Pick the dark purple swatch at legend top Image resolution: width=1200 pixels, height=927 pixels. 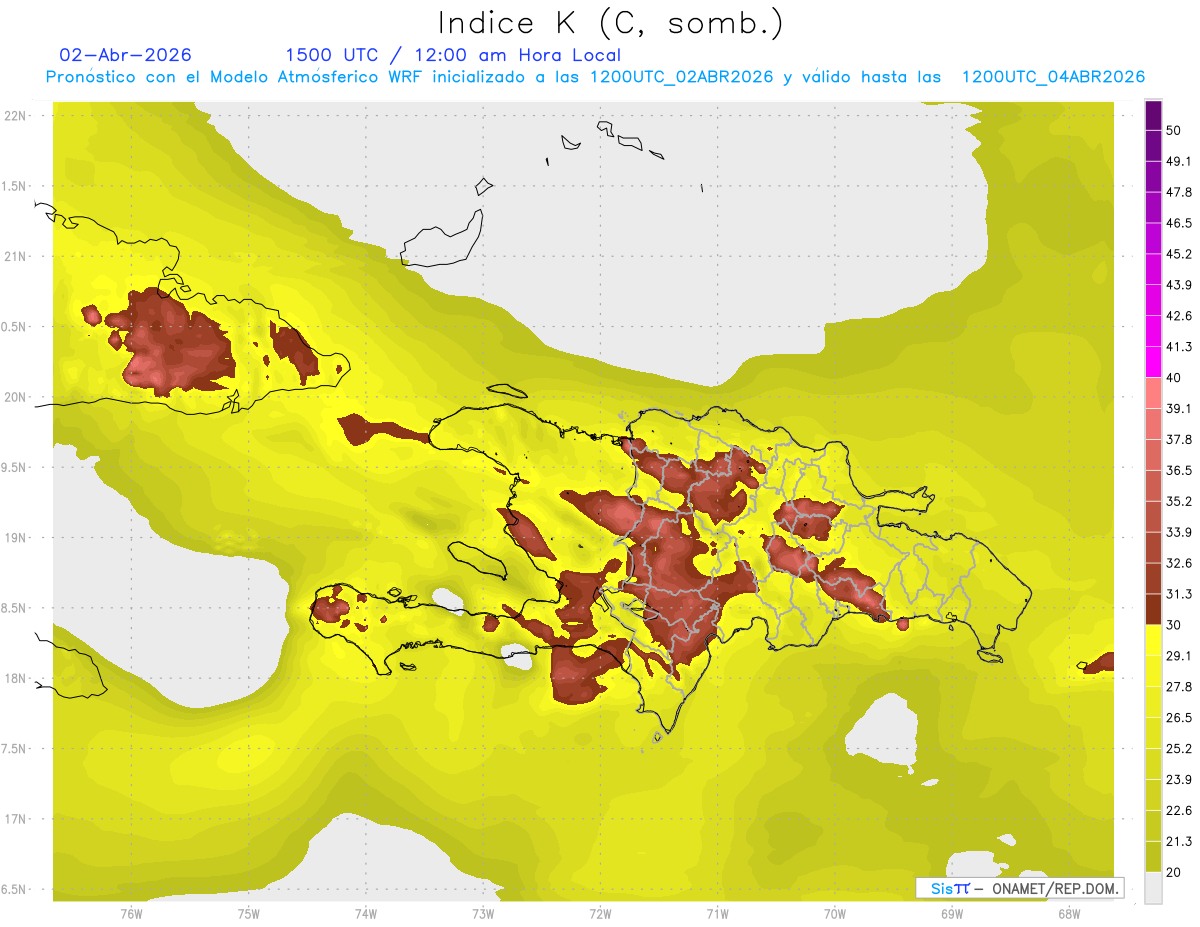(x=1153, y=117)
